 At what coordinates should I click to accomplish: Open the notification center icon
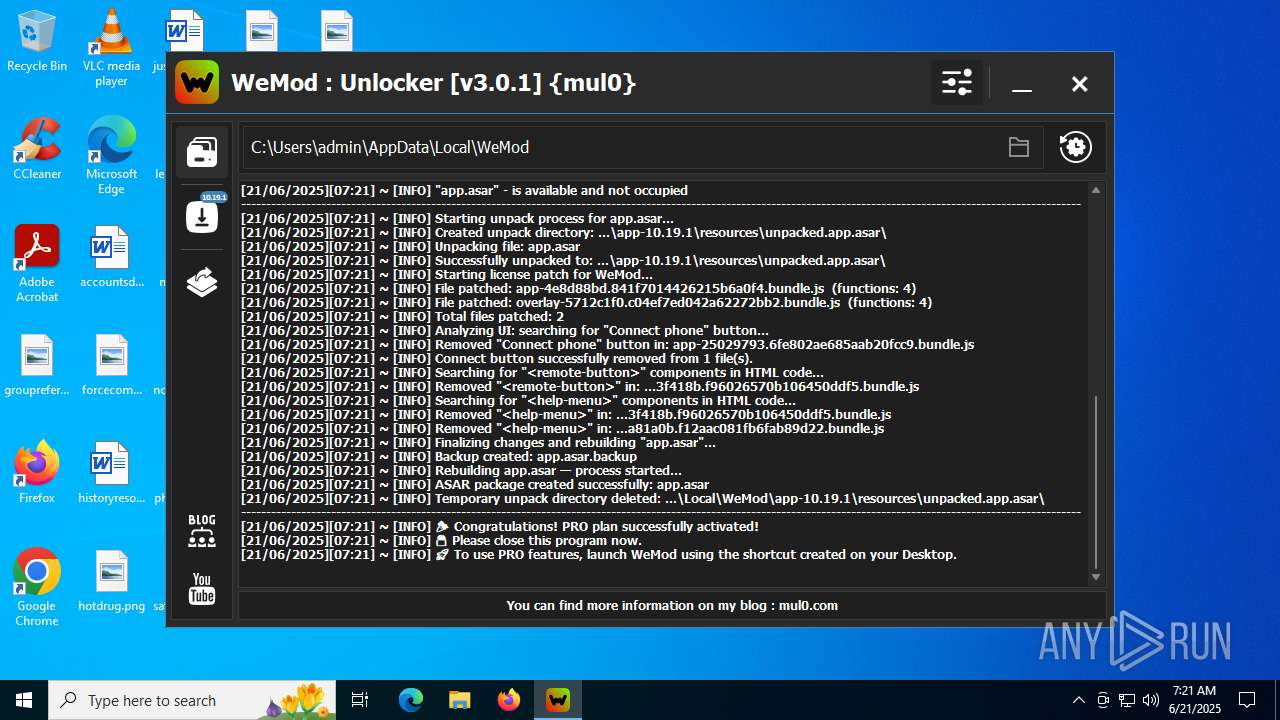coord(1247,700)
